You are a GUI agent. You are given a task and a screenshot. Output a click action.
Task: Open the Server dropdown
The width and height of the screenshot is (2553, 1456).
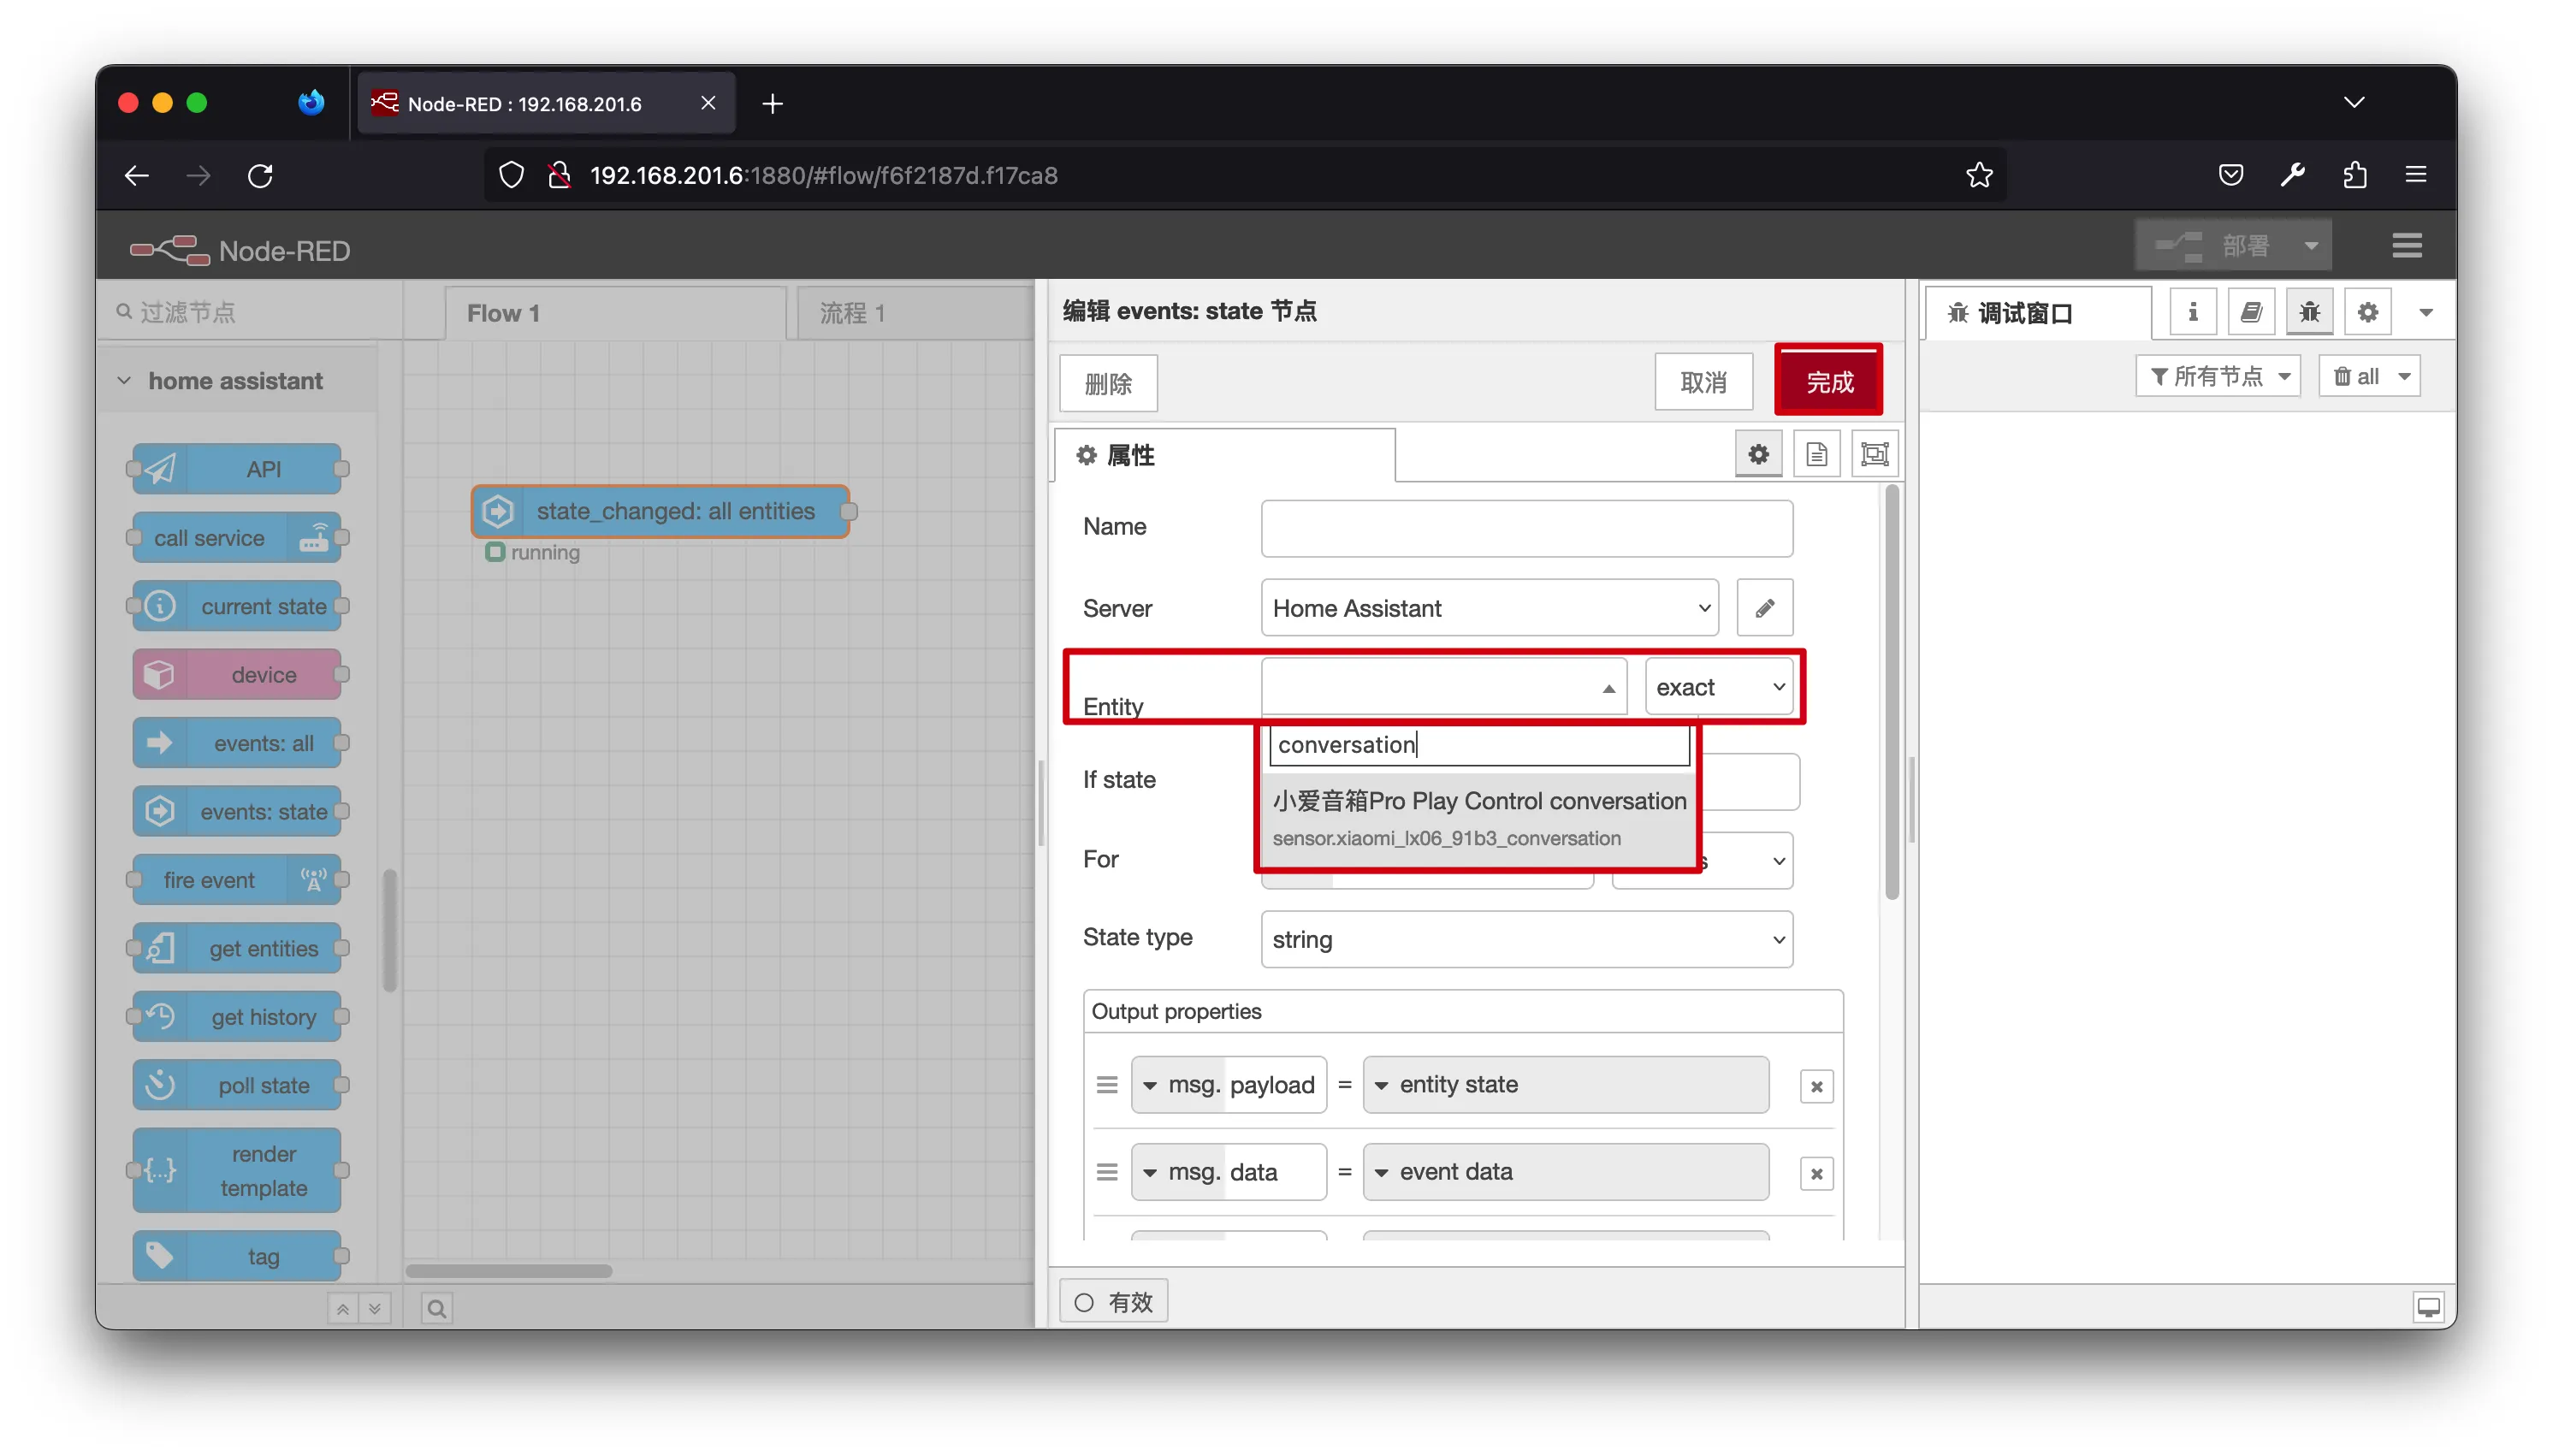pos(1490,608)
